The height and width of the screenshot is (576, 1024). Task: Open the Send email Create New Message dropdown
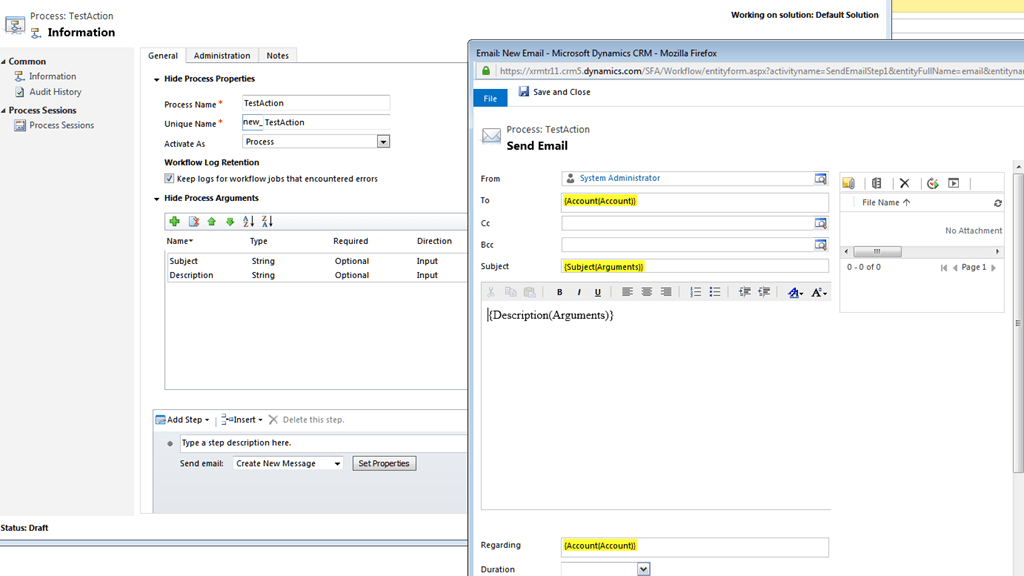coord(337,464)
